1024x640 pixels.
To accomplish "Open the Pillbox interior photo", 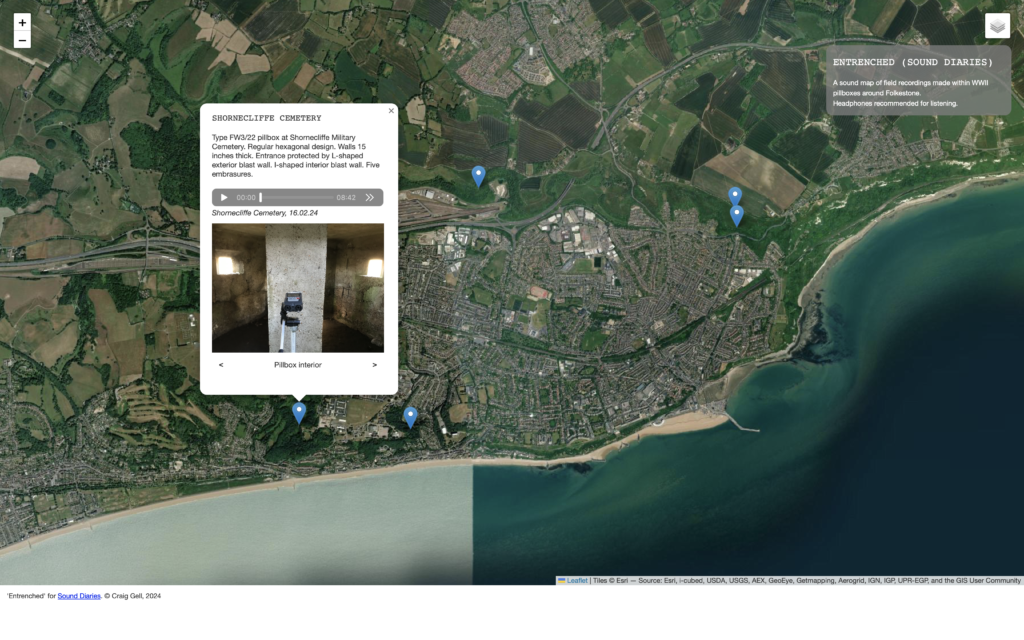I will click(x=298, y=288).
